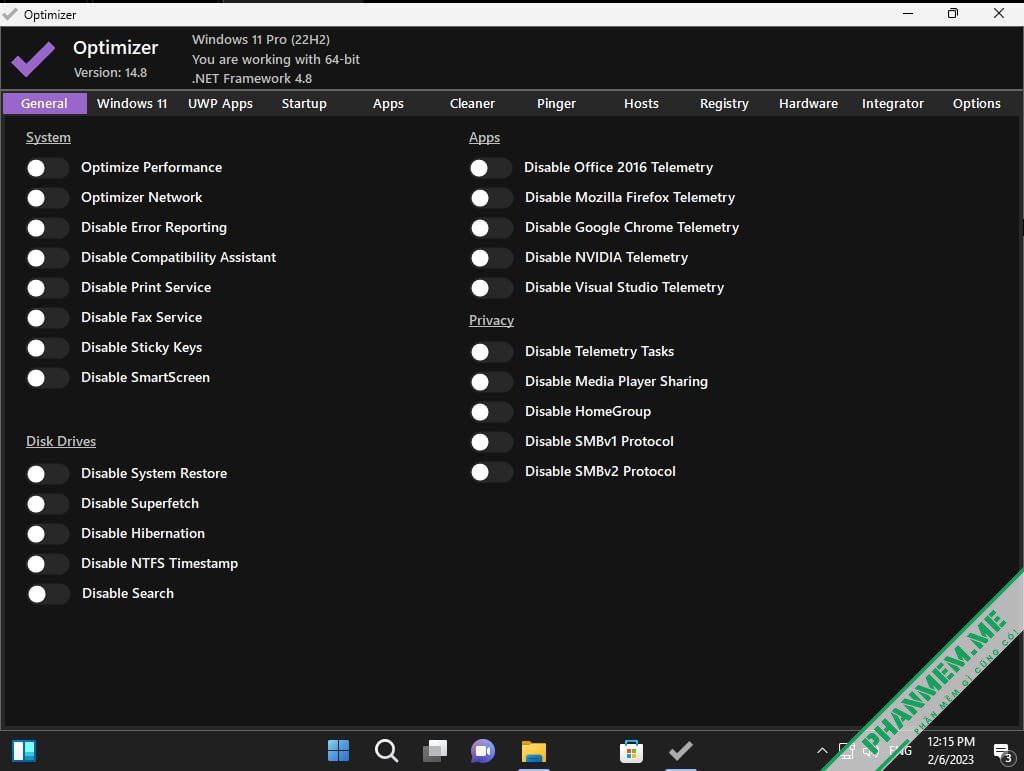This screenshot has width=1024, height=771.
Task: Toggle Disable Visual Studio Telemetry
Action: click(491, 289)
